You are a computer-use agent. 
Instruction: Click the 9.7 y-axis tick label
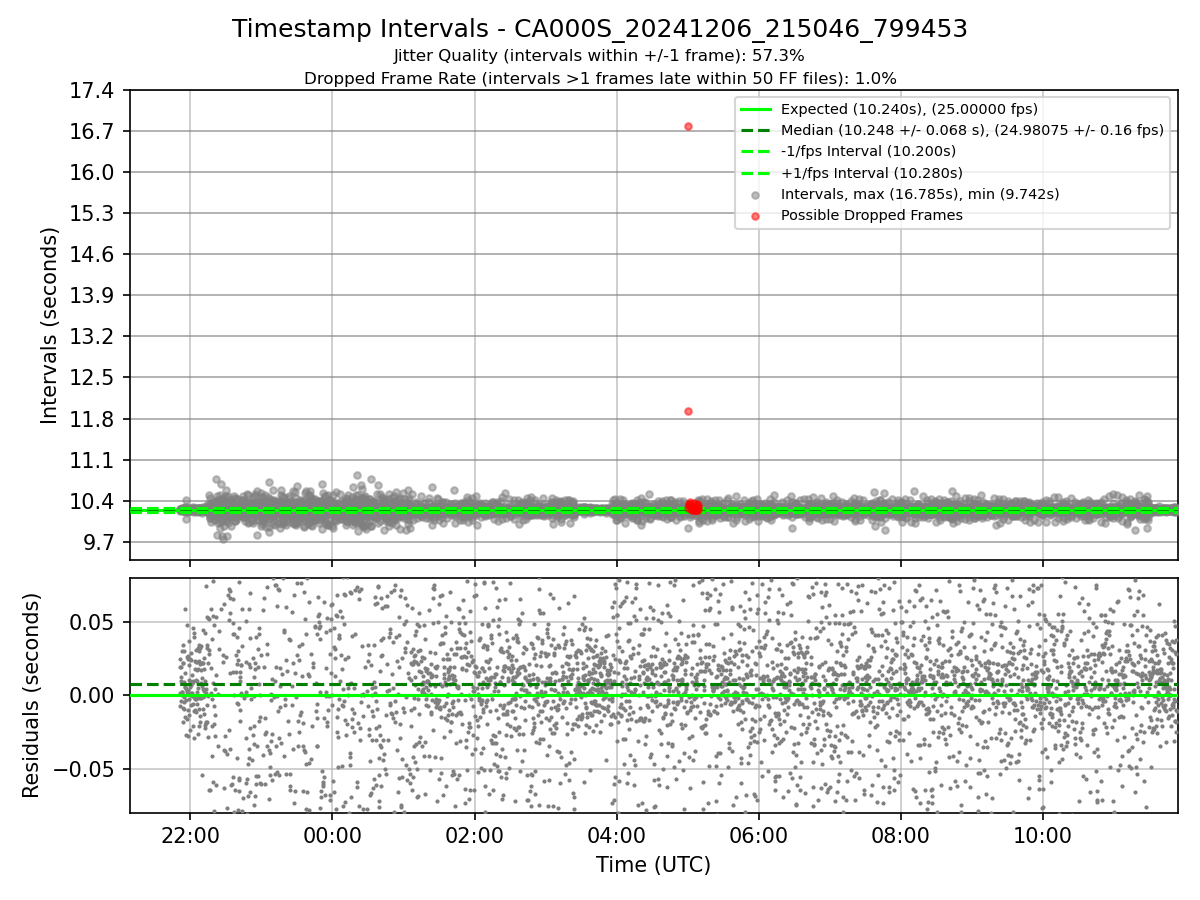click(x=101, y=542)
